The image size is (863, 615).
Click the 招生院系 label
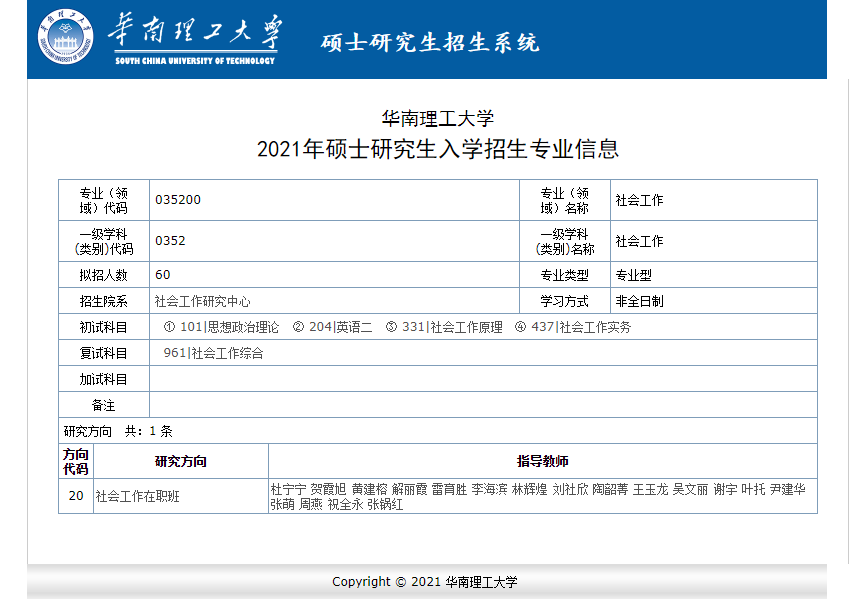[x=103, y=301]
